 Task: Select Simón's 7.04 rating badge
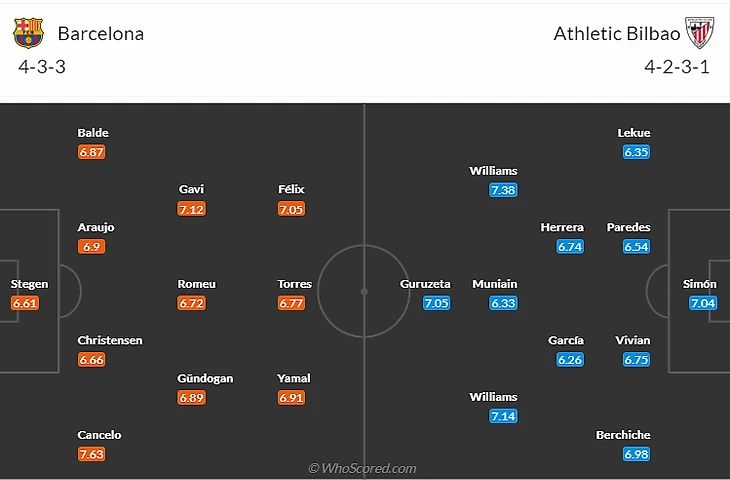pos(703,303)
